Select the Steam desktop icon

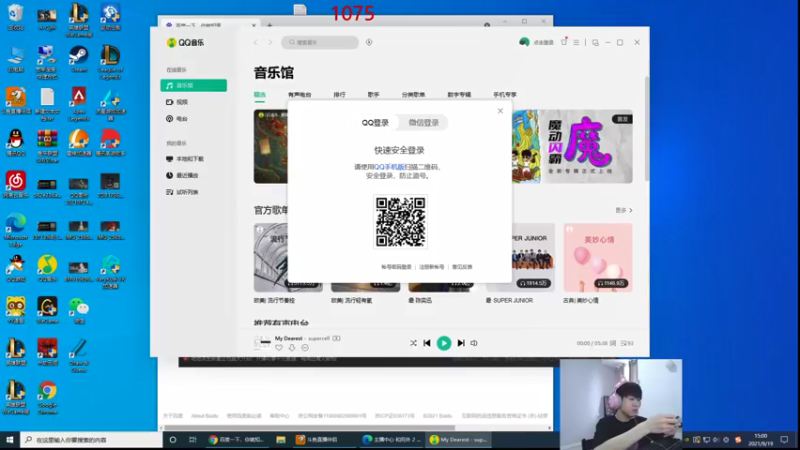point(79,59)
